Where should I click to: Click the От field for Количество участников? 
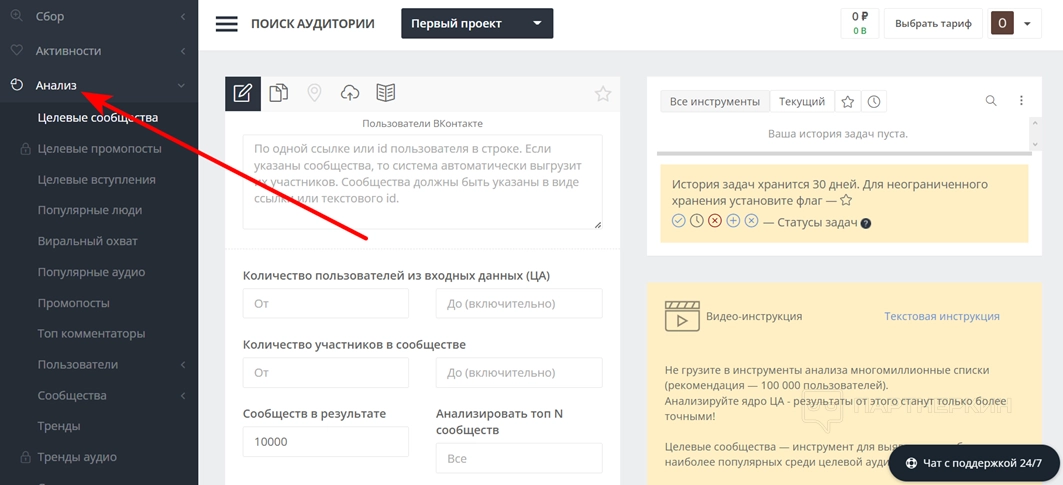coord(325,372)
